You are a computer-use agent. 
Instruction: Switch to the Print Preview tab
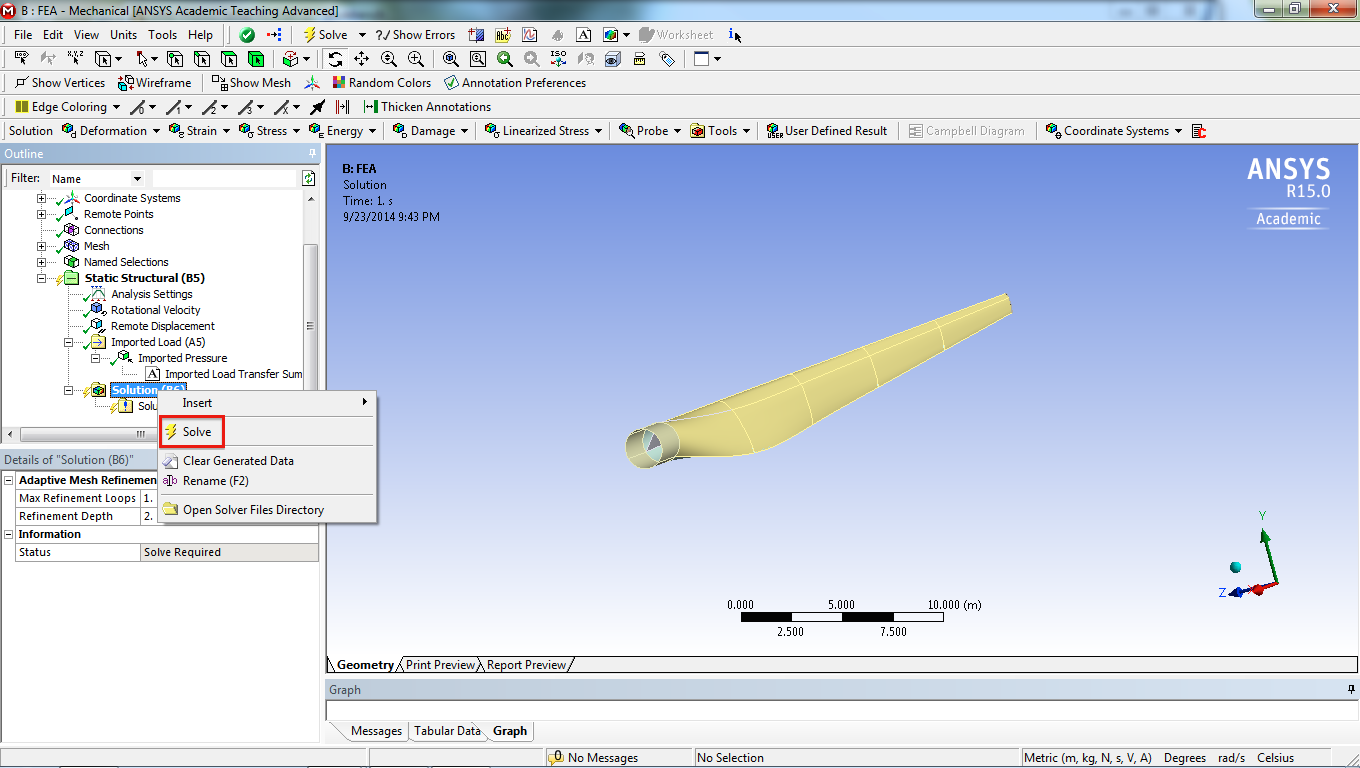pos(440,665)
